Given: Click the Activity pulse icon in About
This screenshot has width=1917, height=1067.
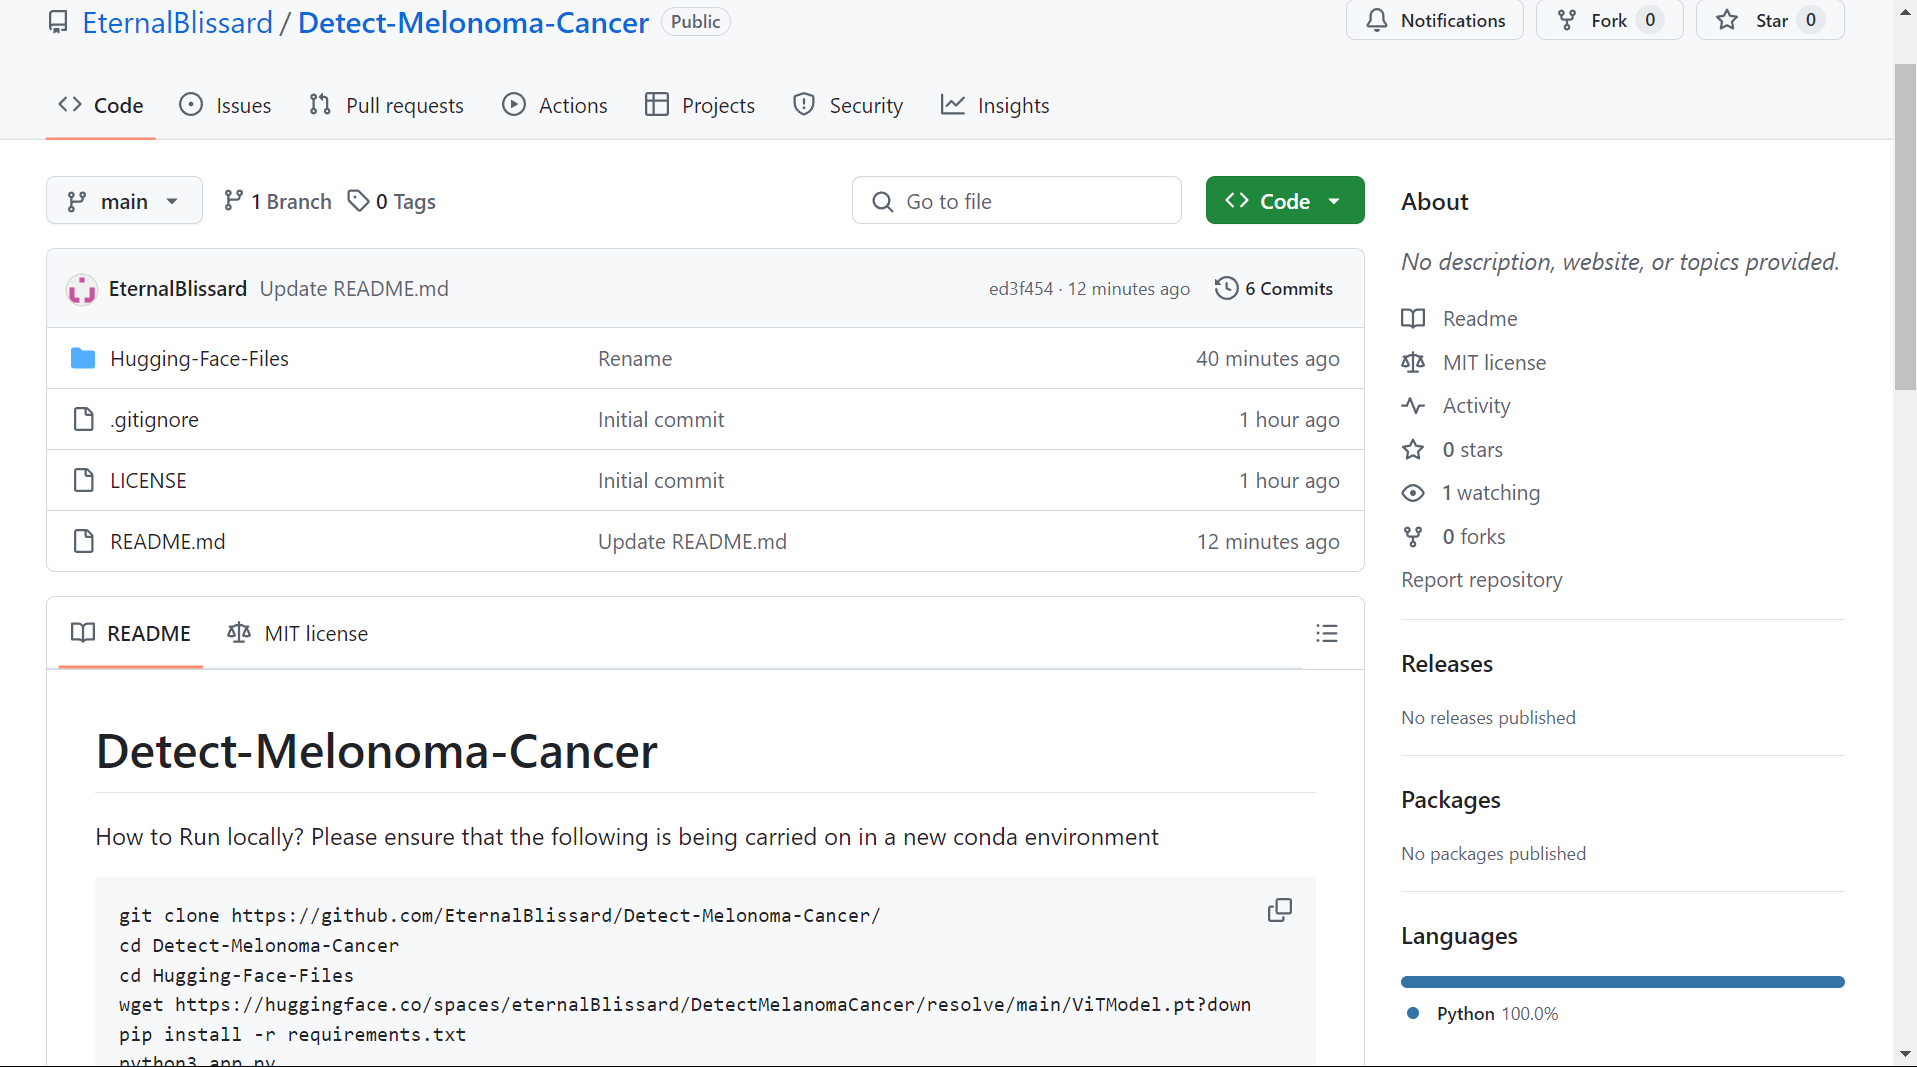Looking at the screenshot, I should [x=1413, y=405].
